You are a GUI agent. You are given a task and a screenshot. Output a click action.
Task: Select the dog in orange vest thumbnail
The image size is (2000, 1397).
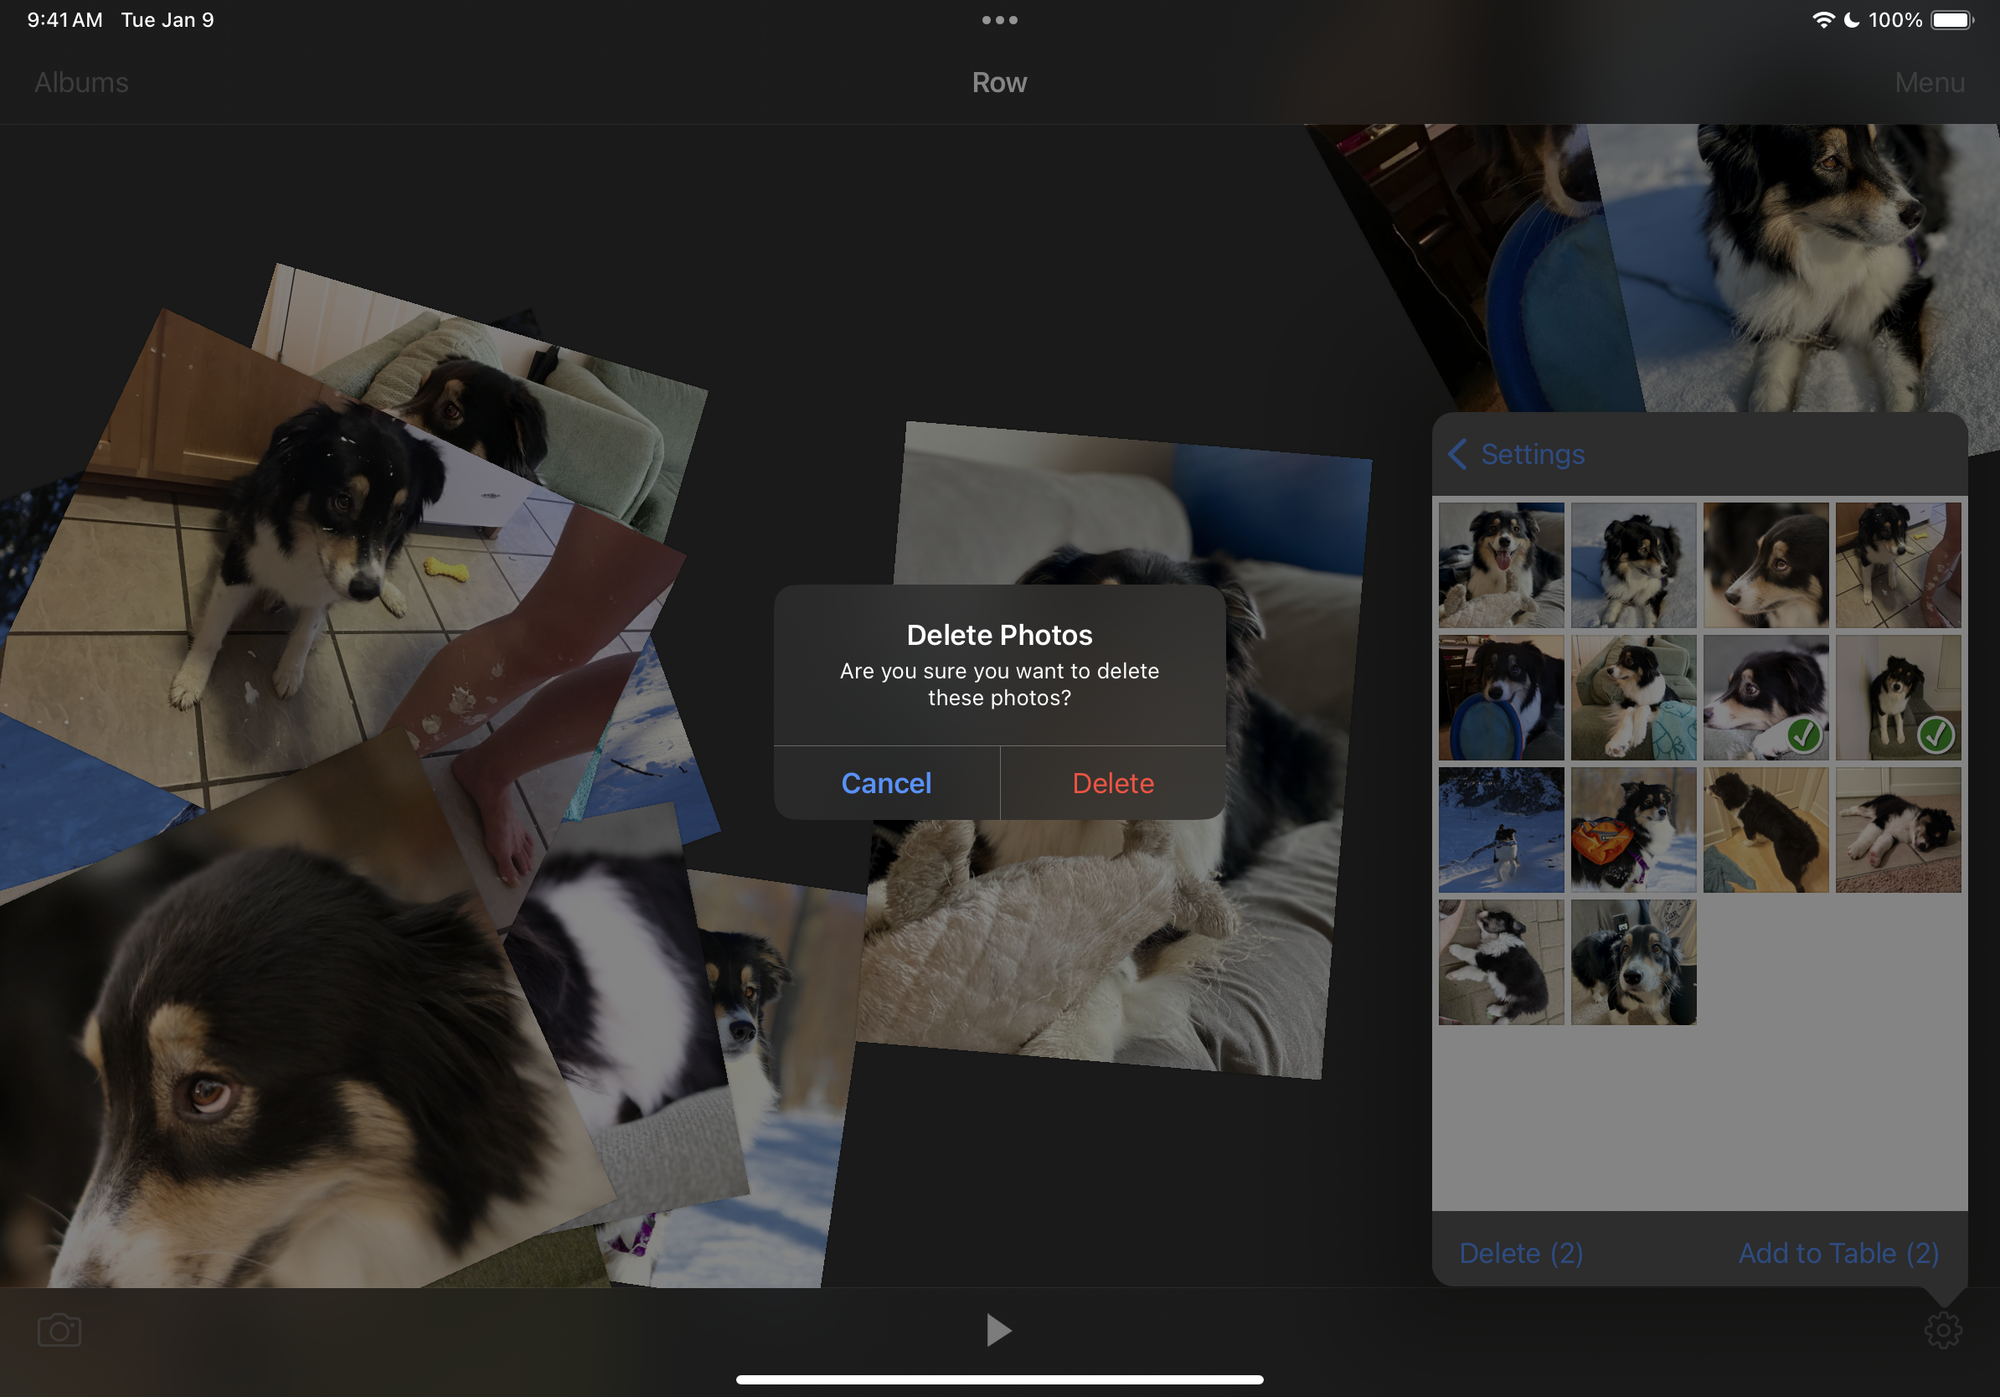(x=1633, y=829)
